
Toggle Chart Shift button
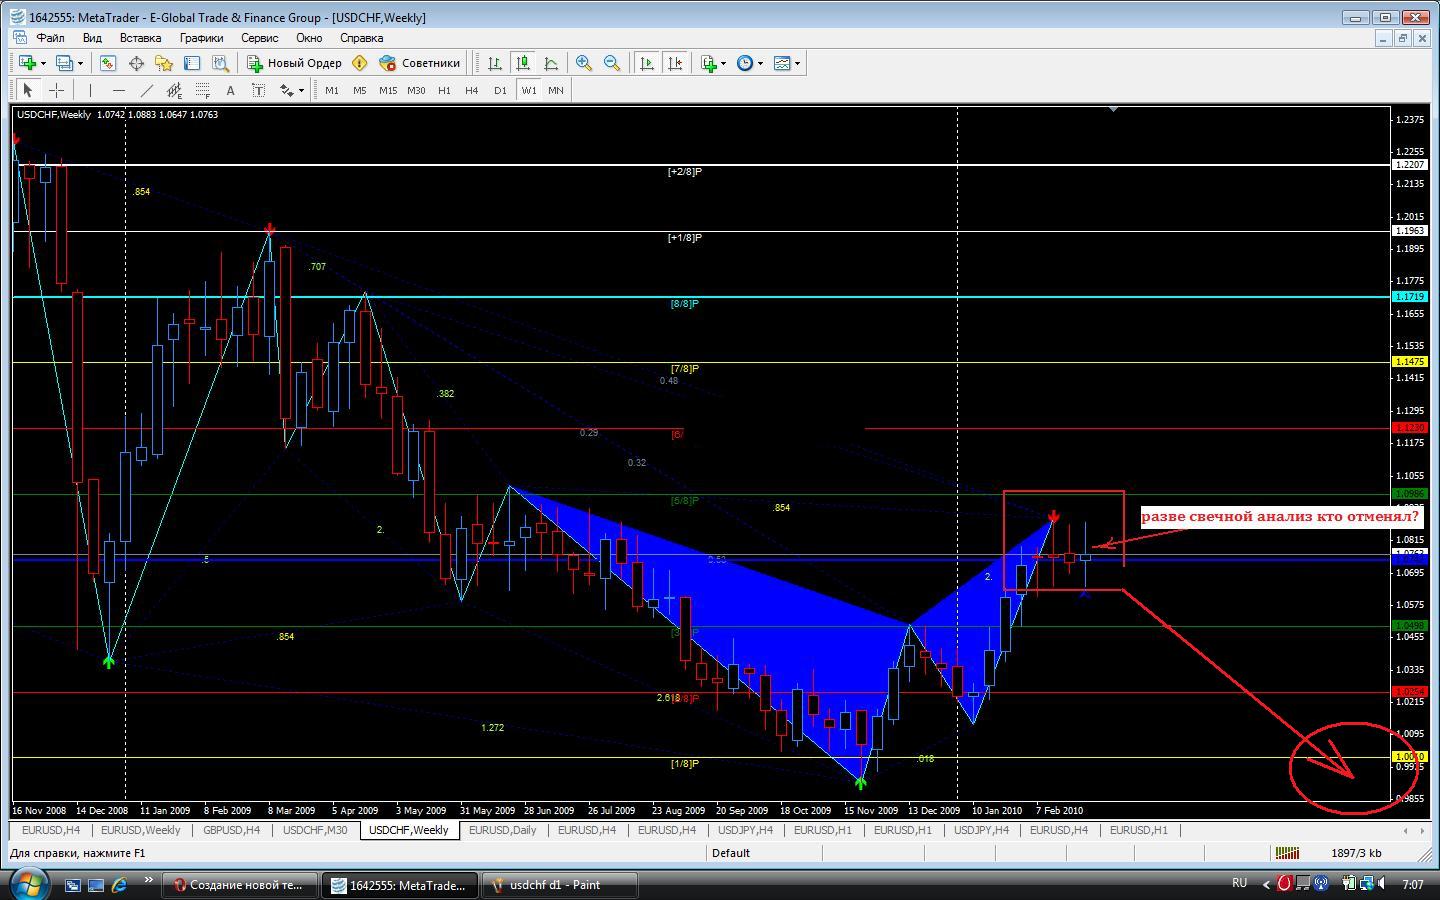pyautogui.click(x=675, y=63)
